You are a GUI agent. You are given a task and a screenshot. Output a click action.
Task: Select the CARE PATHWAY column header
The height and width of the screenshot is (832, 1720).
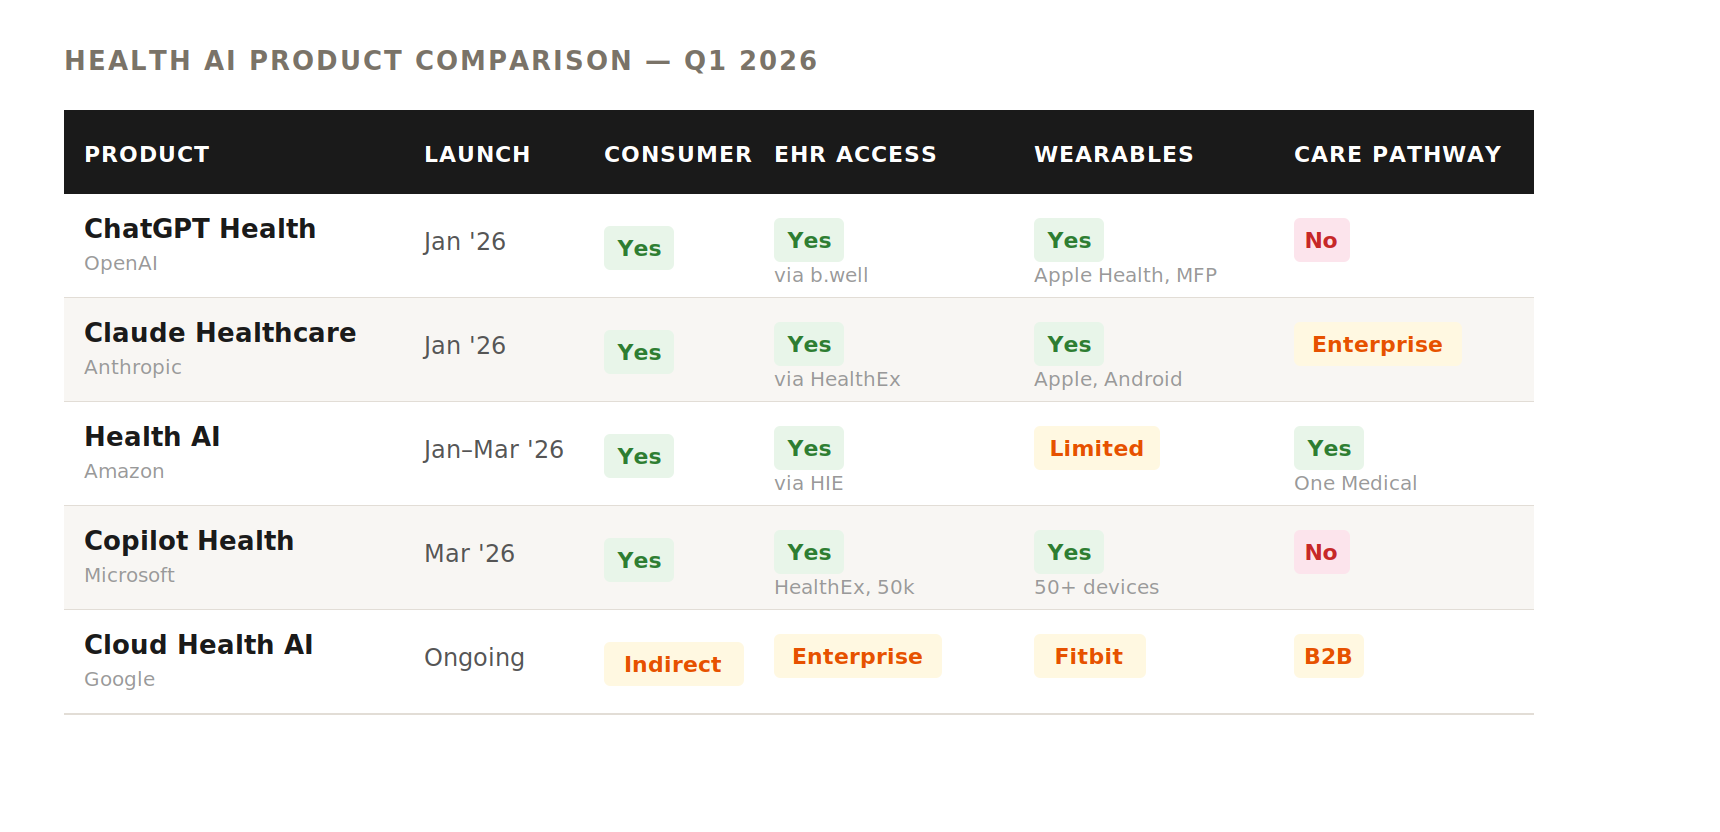click(x=1397, y=154)
